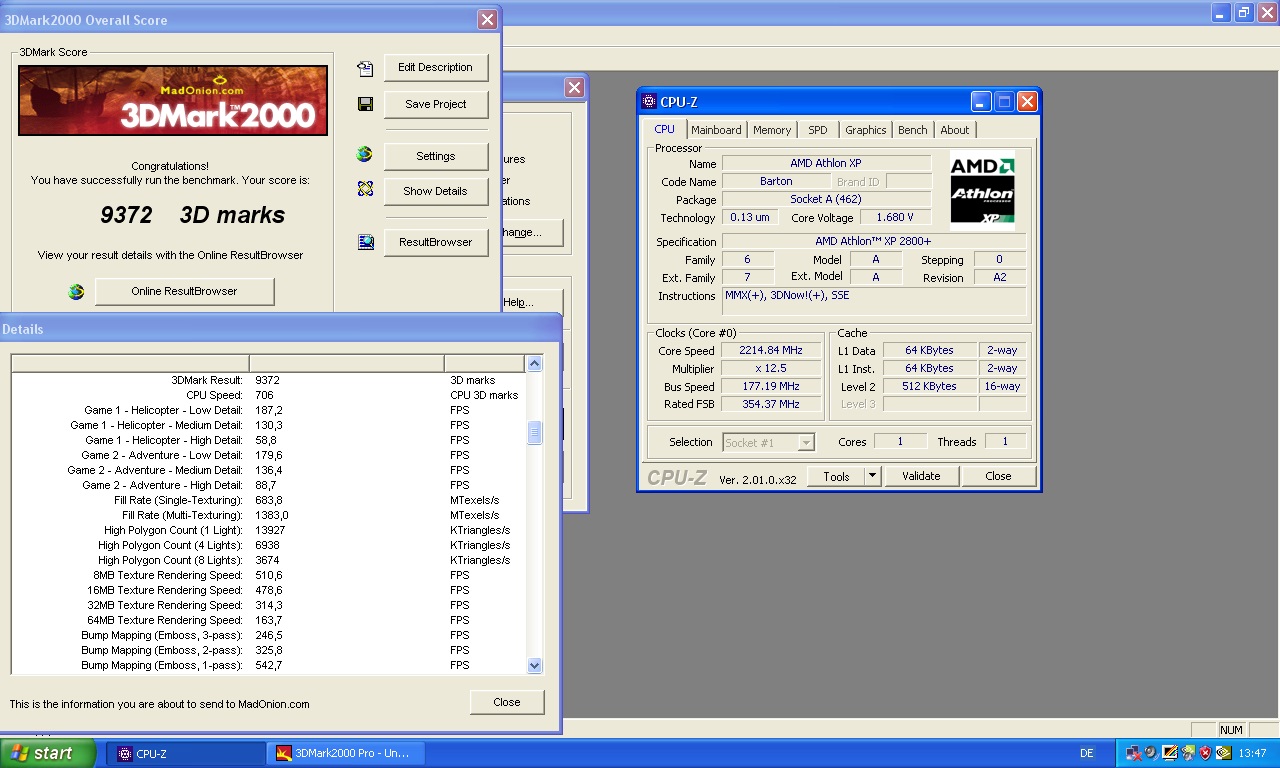The image size is (1280, 768).
Task: Click the notepad icon beside Edit Description
Action: pyautogui.click(x=365, y=68)
